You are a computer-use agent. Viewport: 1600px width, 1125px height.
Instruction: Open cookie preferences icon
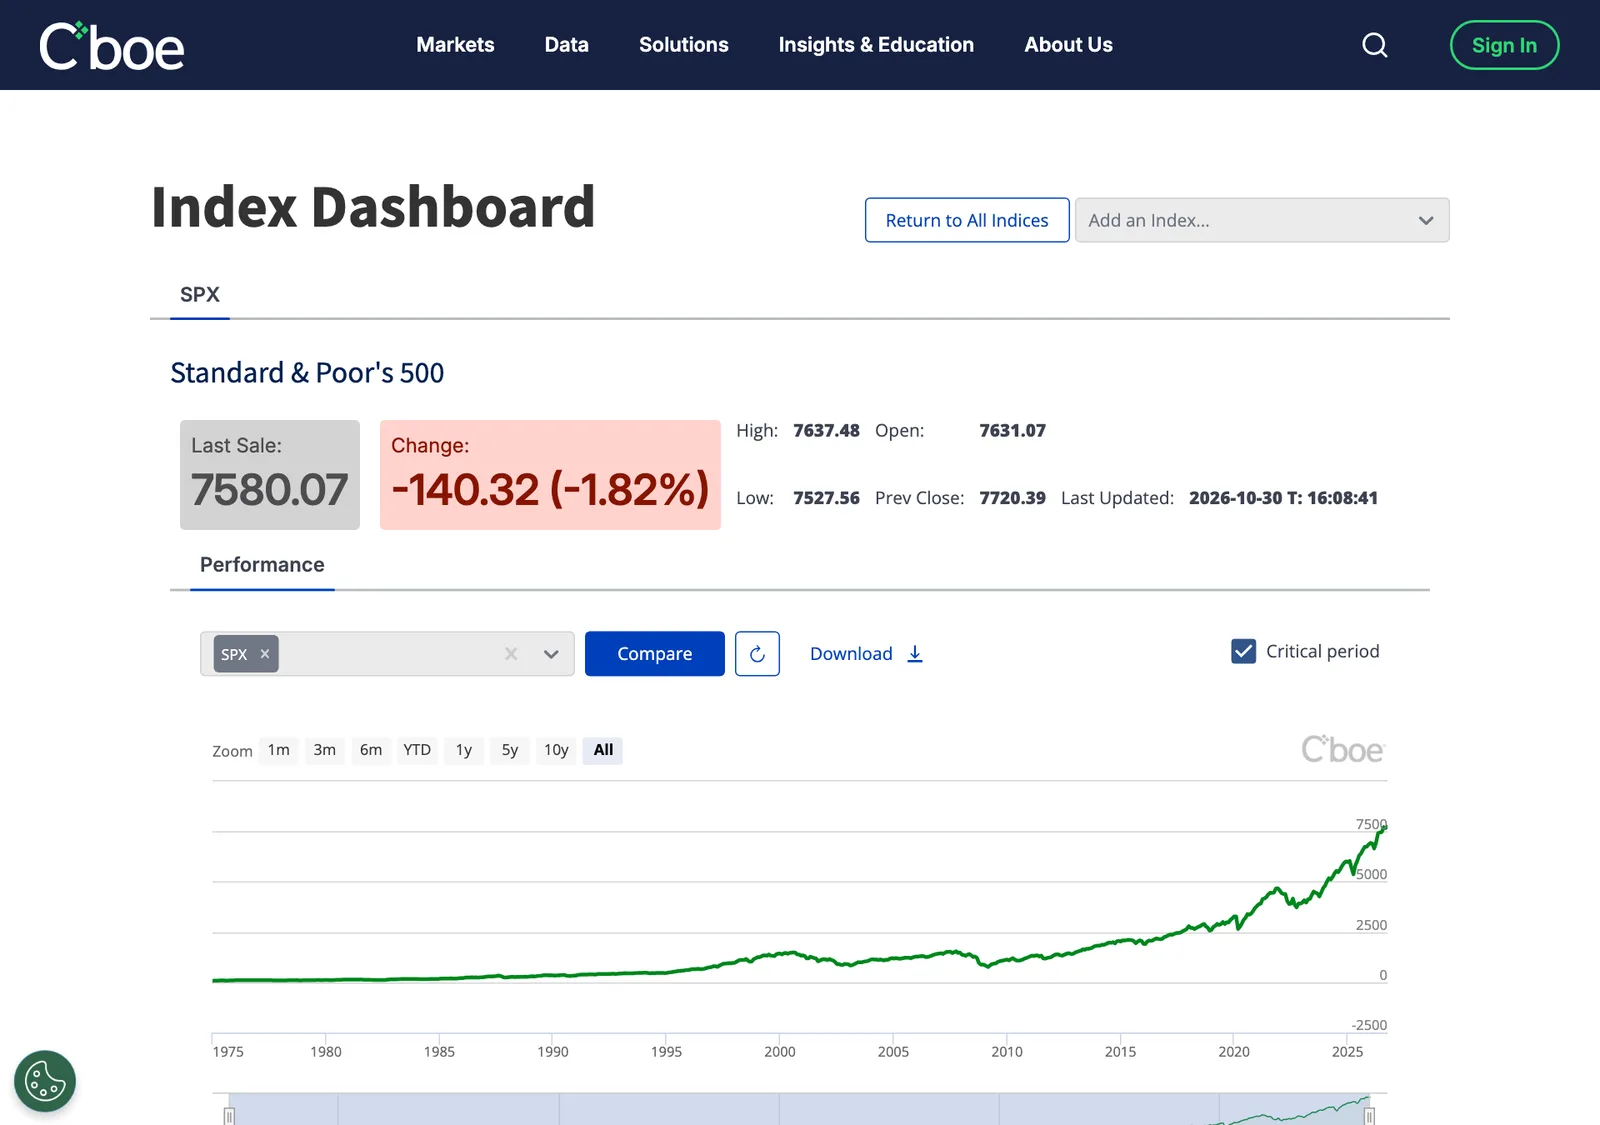45,1081
